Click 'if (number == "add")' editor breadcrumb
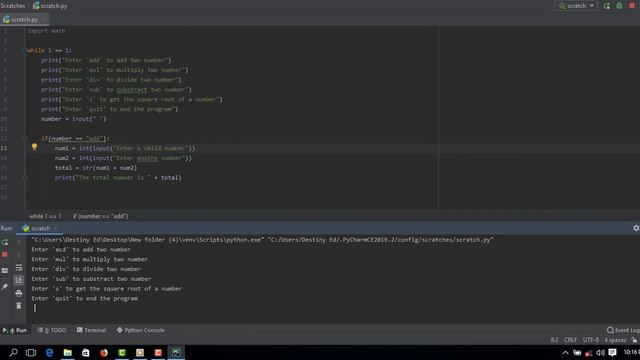This screenshot has width=640, height=360. (100, 216)
